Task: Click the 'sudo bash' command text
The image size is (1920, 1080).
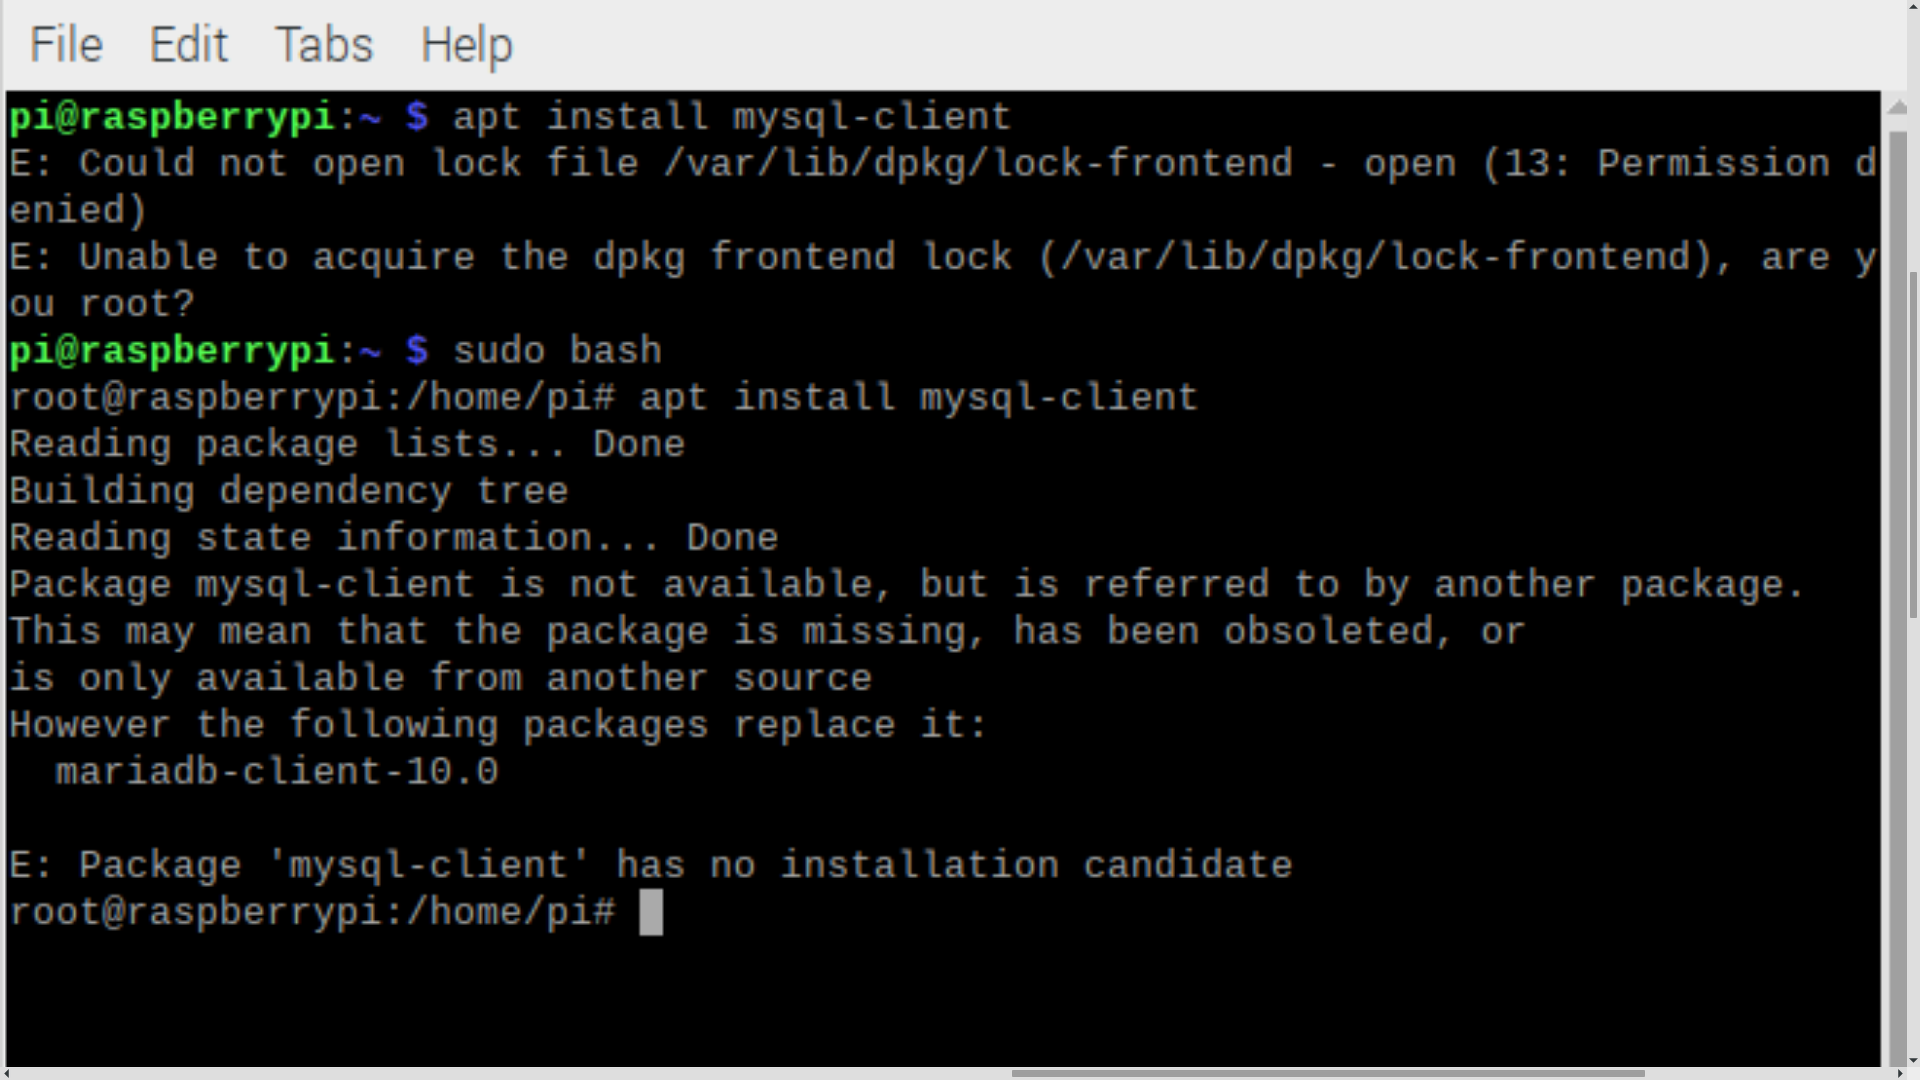Action: (x=557, y=351)
